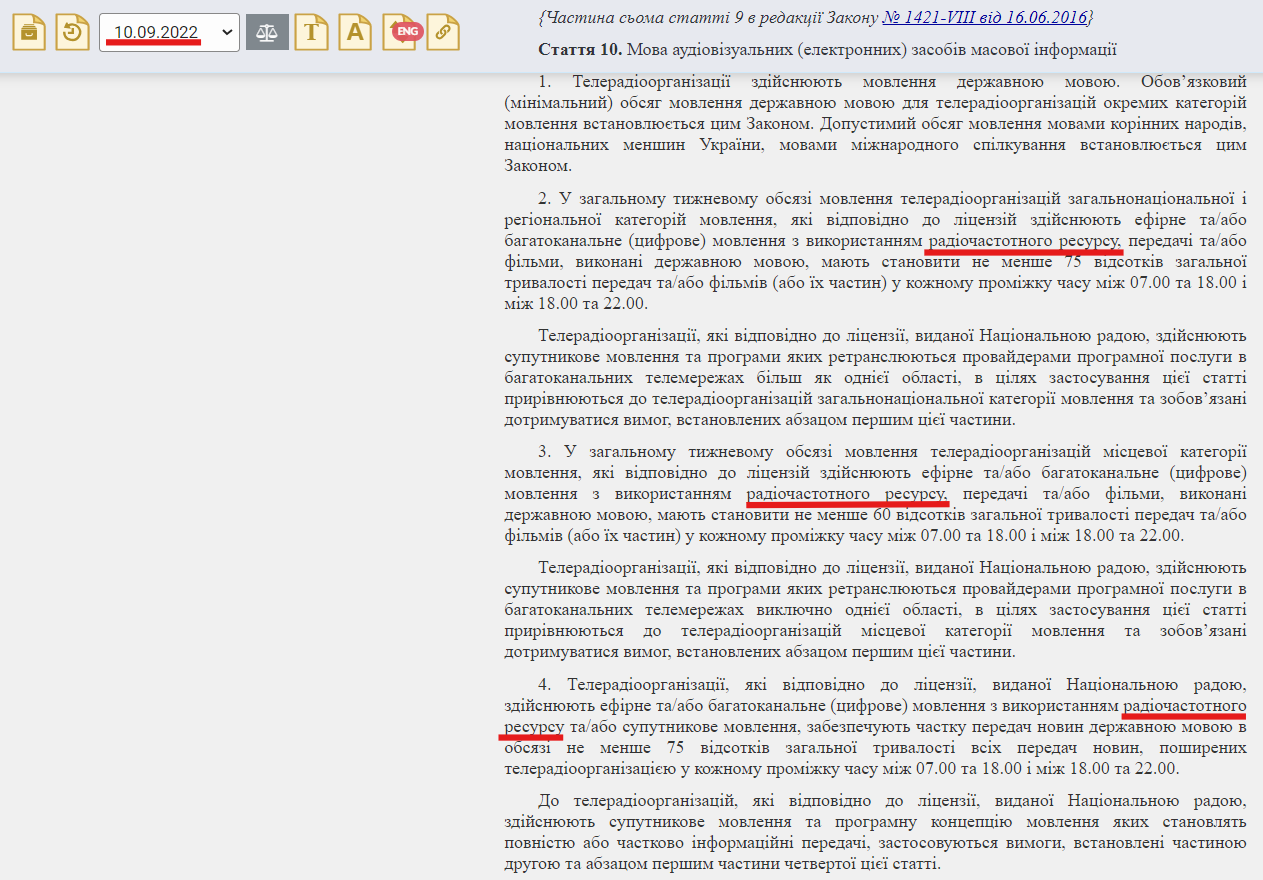Open the document card icon

pos(28,31)
